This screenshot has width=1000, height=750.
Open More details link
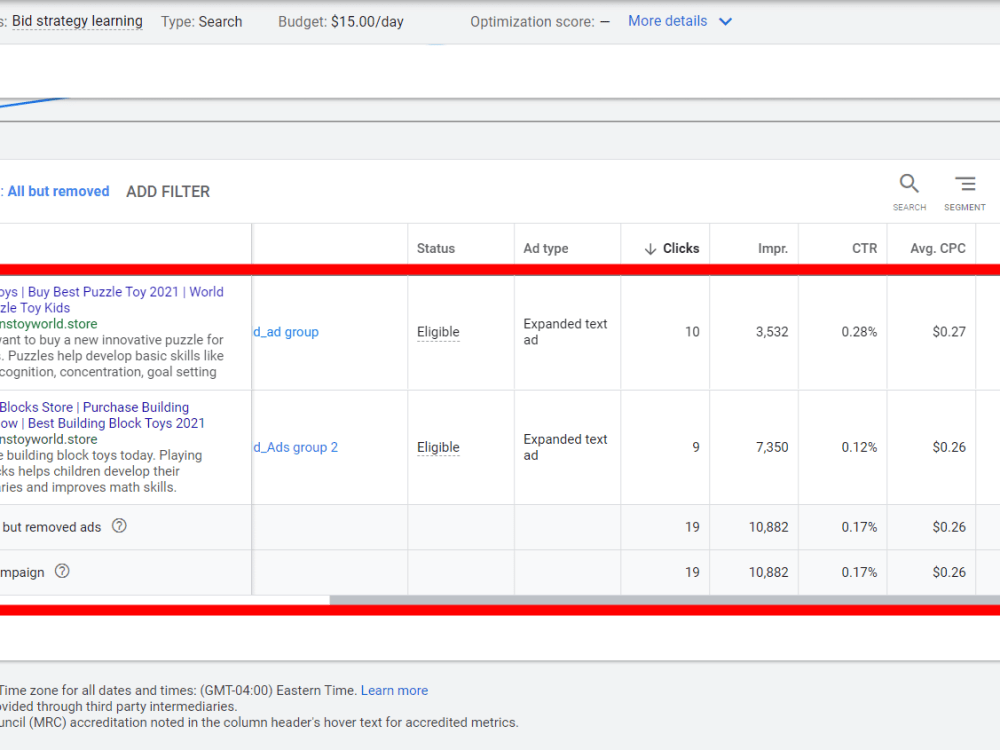pyautogui.click(x=667, y=21)
